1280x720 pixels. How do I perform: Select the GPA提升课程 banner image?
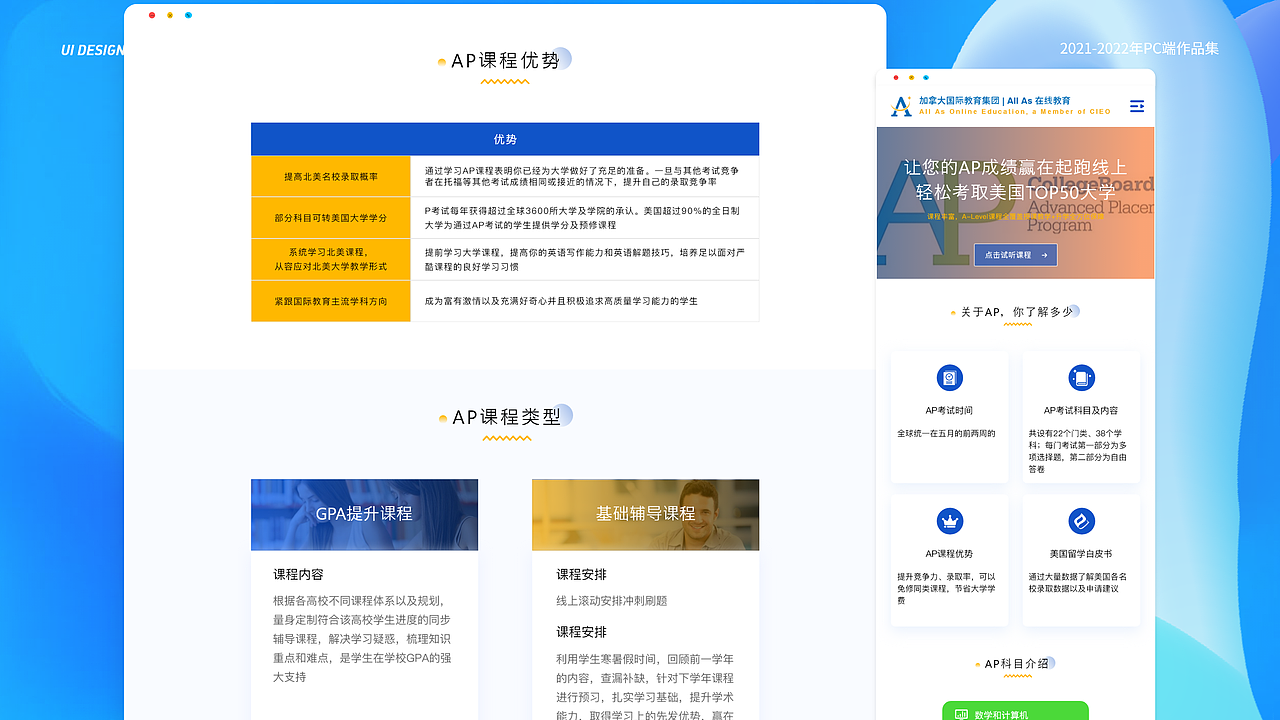(x=364, y=514)
